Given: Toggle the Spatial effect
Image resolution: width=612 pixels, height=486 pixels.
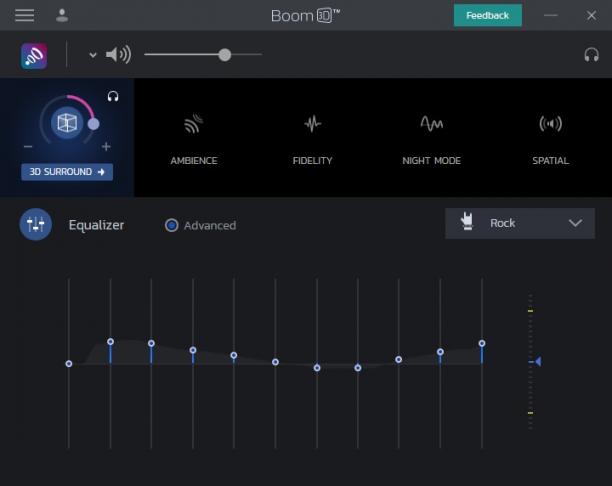Looking at the screenshot, I should click(550, 124).
